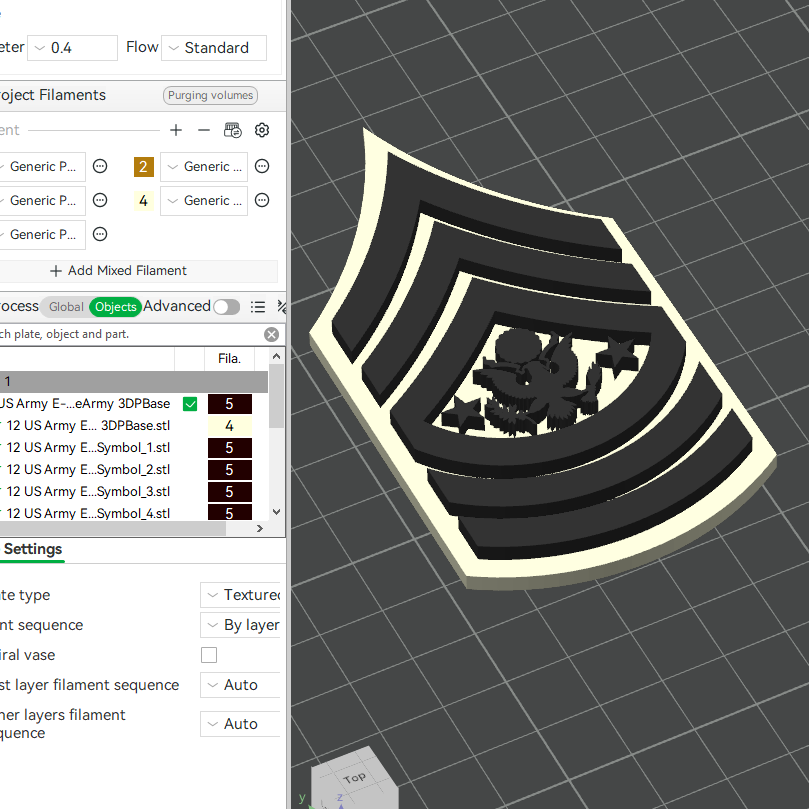Click Add Mixed Filament button

tap(119, 271)
